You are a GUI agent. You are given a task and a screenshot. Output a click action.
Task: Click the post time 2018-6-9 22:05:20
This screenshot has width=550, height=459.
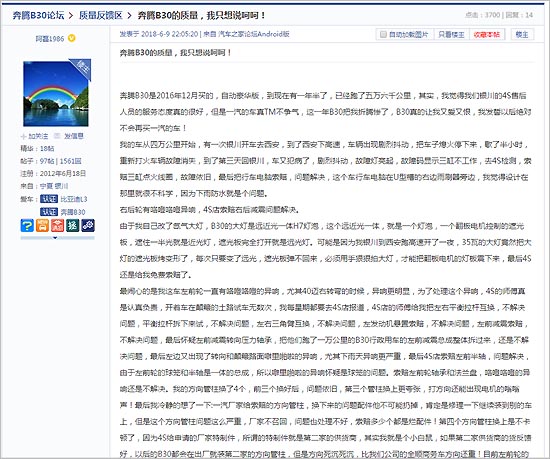click(170, 34)
